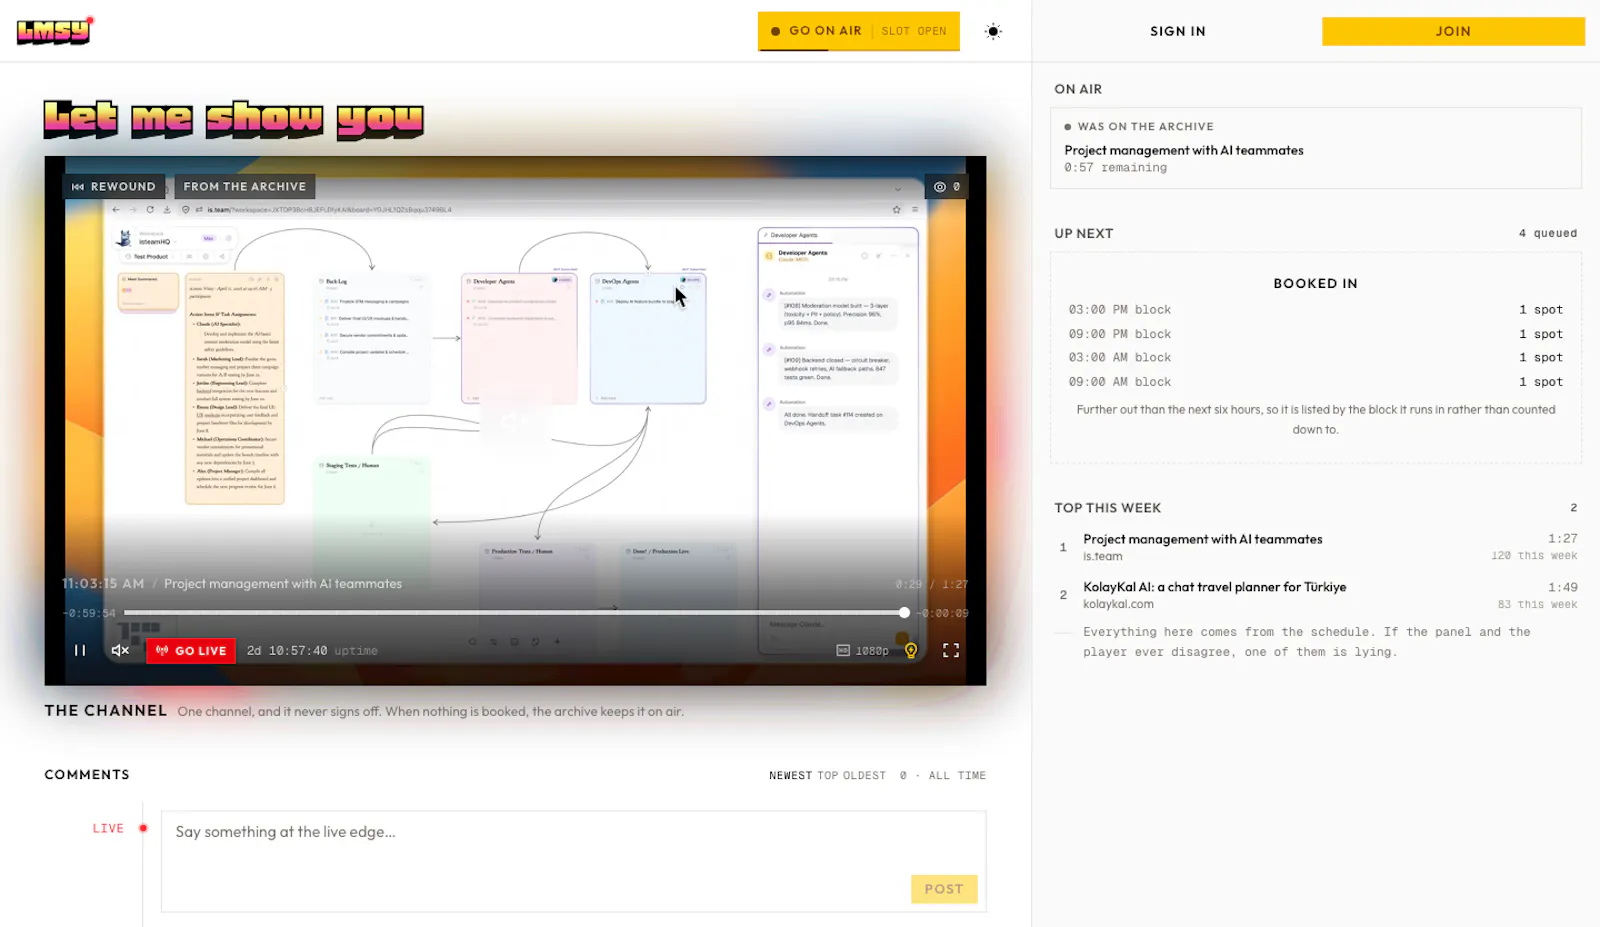This screenshot has width=1600, height=927.
Task: Sort comments by OLDEST
Action: (x=864, y=776)
